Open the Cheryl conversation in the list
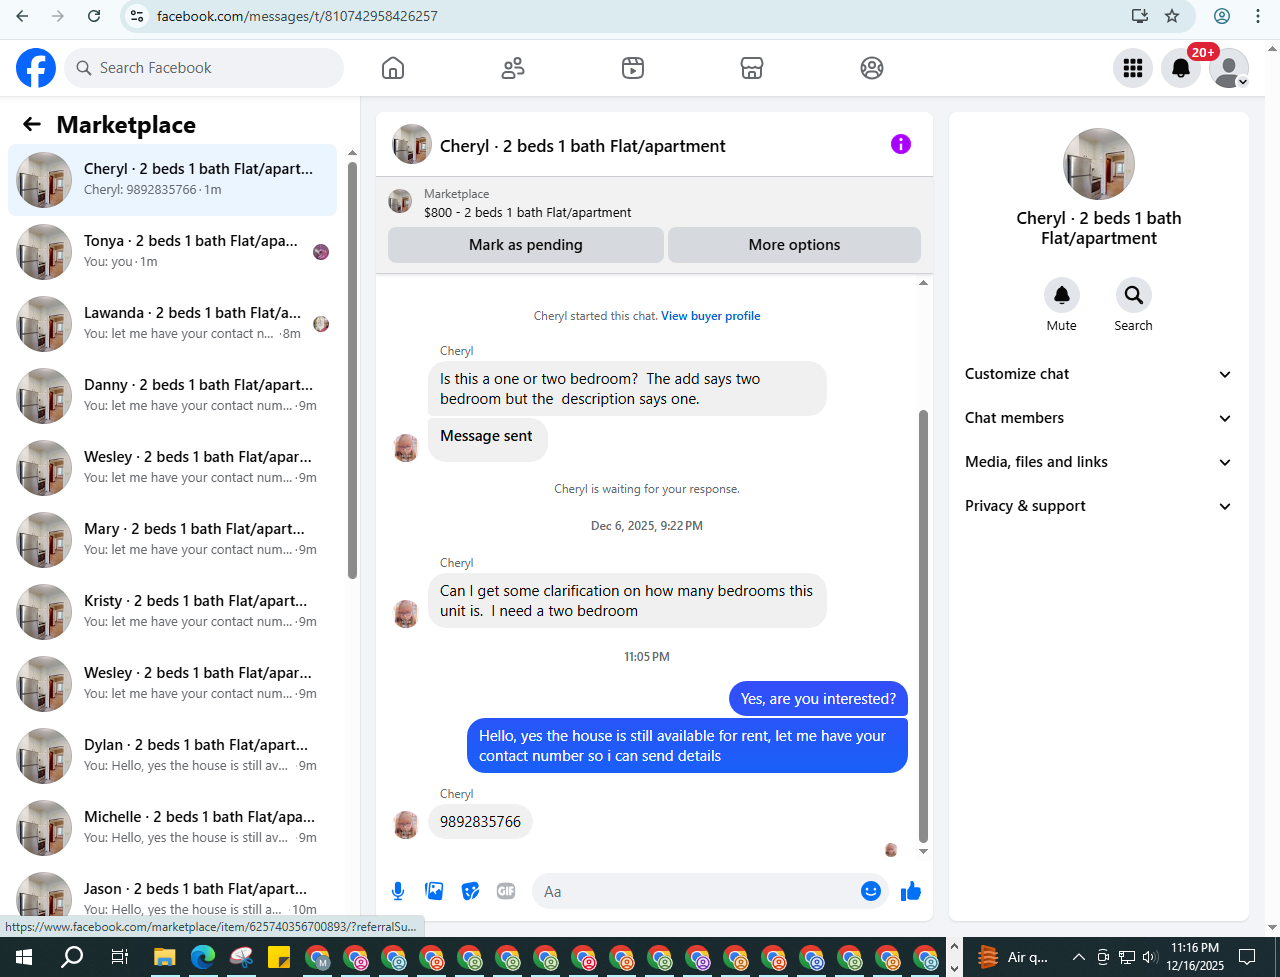 click(x=172, y=180)
